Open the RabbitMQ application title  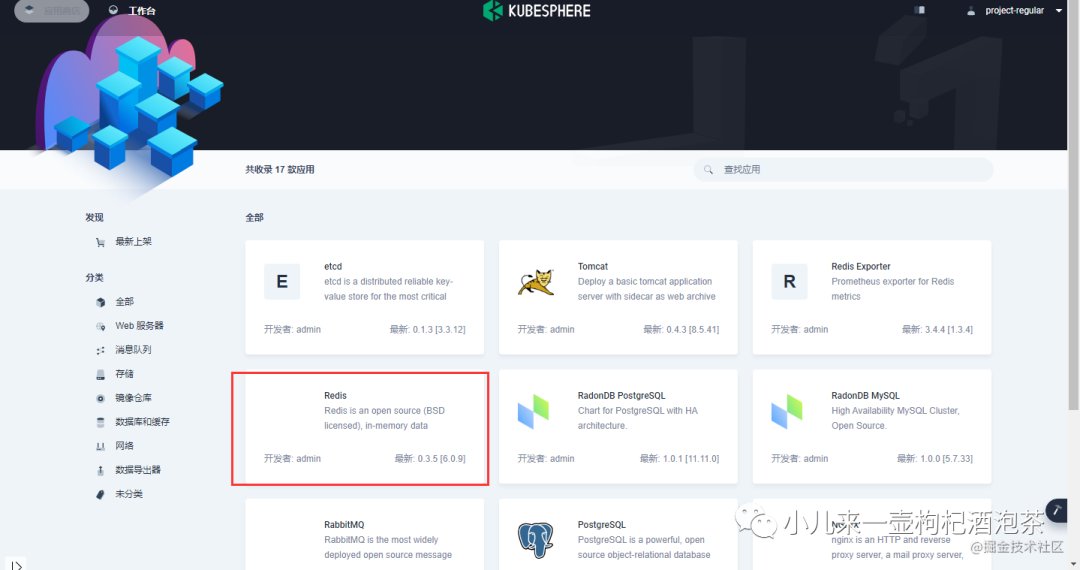point(344,525)
